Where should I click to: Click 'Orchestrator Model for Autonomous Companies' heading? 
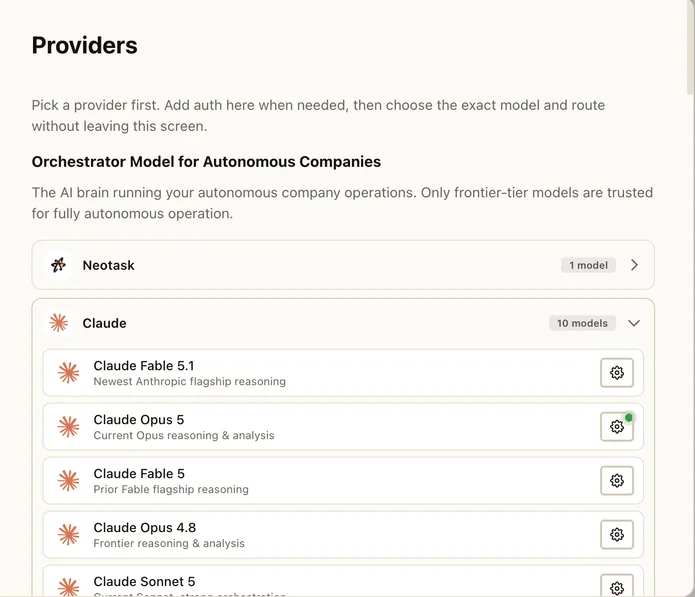(x=206, y=162)
